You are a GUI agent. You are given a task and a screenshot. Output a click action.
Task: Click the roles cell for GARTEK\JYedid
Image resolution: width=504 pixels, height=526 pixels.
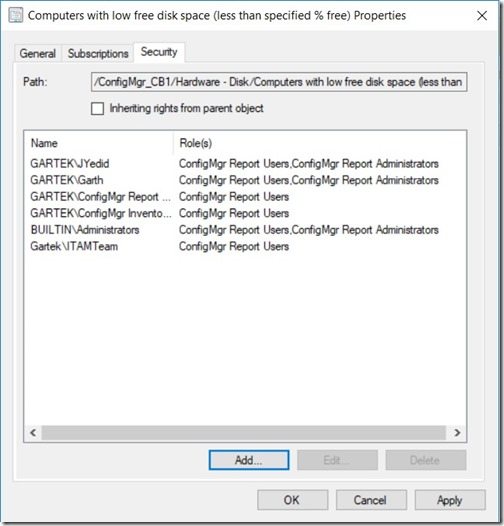point(309,164)
